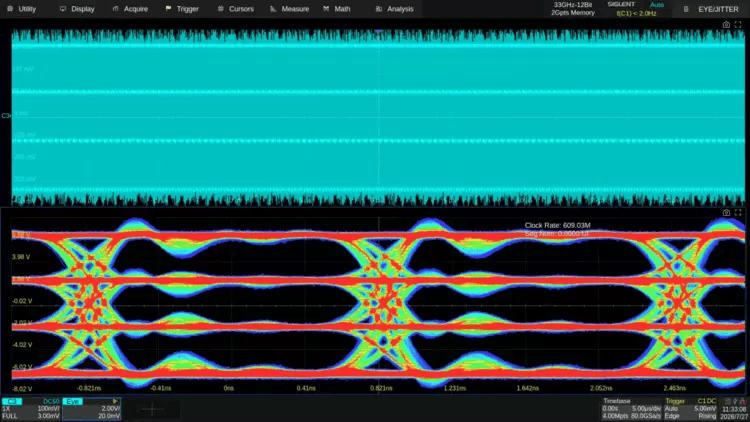Click the 100mV/ scale of C3
Image resolution: width=750 pixels, height=422 pixels.
(x=49, y=409)
